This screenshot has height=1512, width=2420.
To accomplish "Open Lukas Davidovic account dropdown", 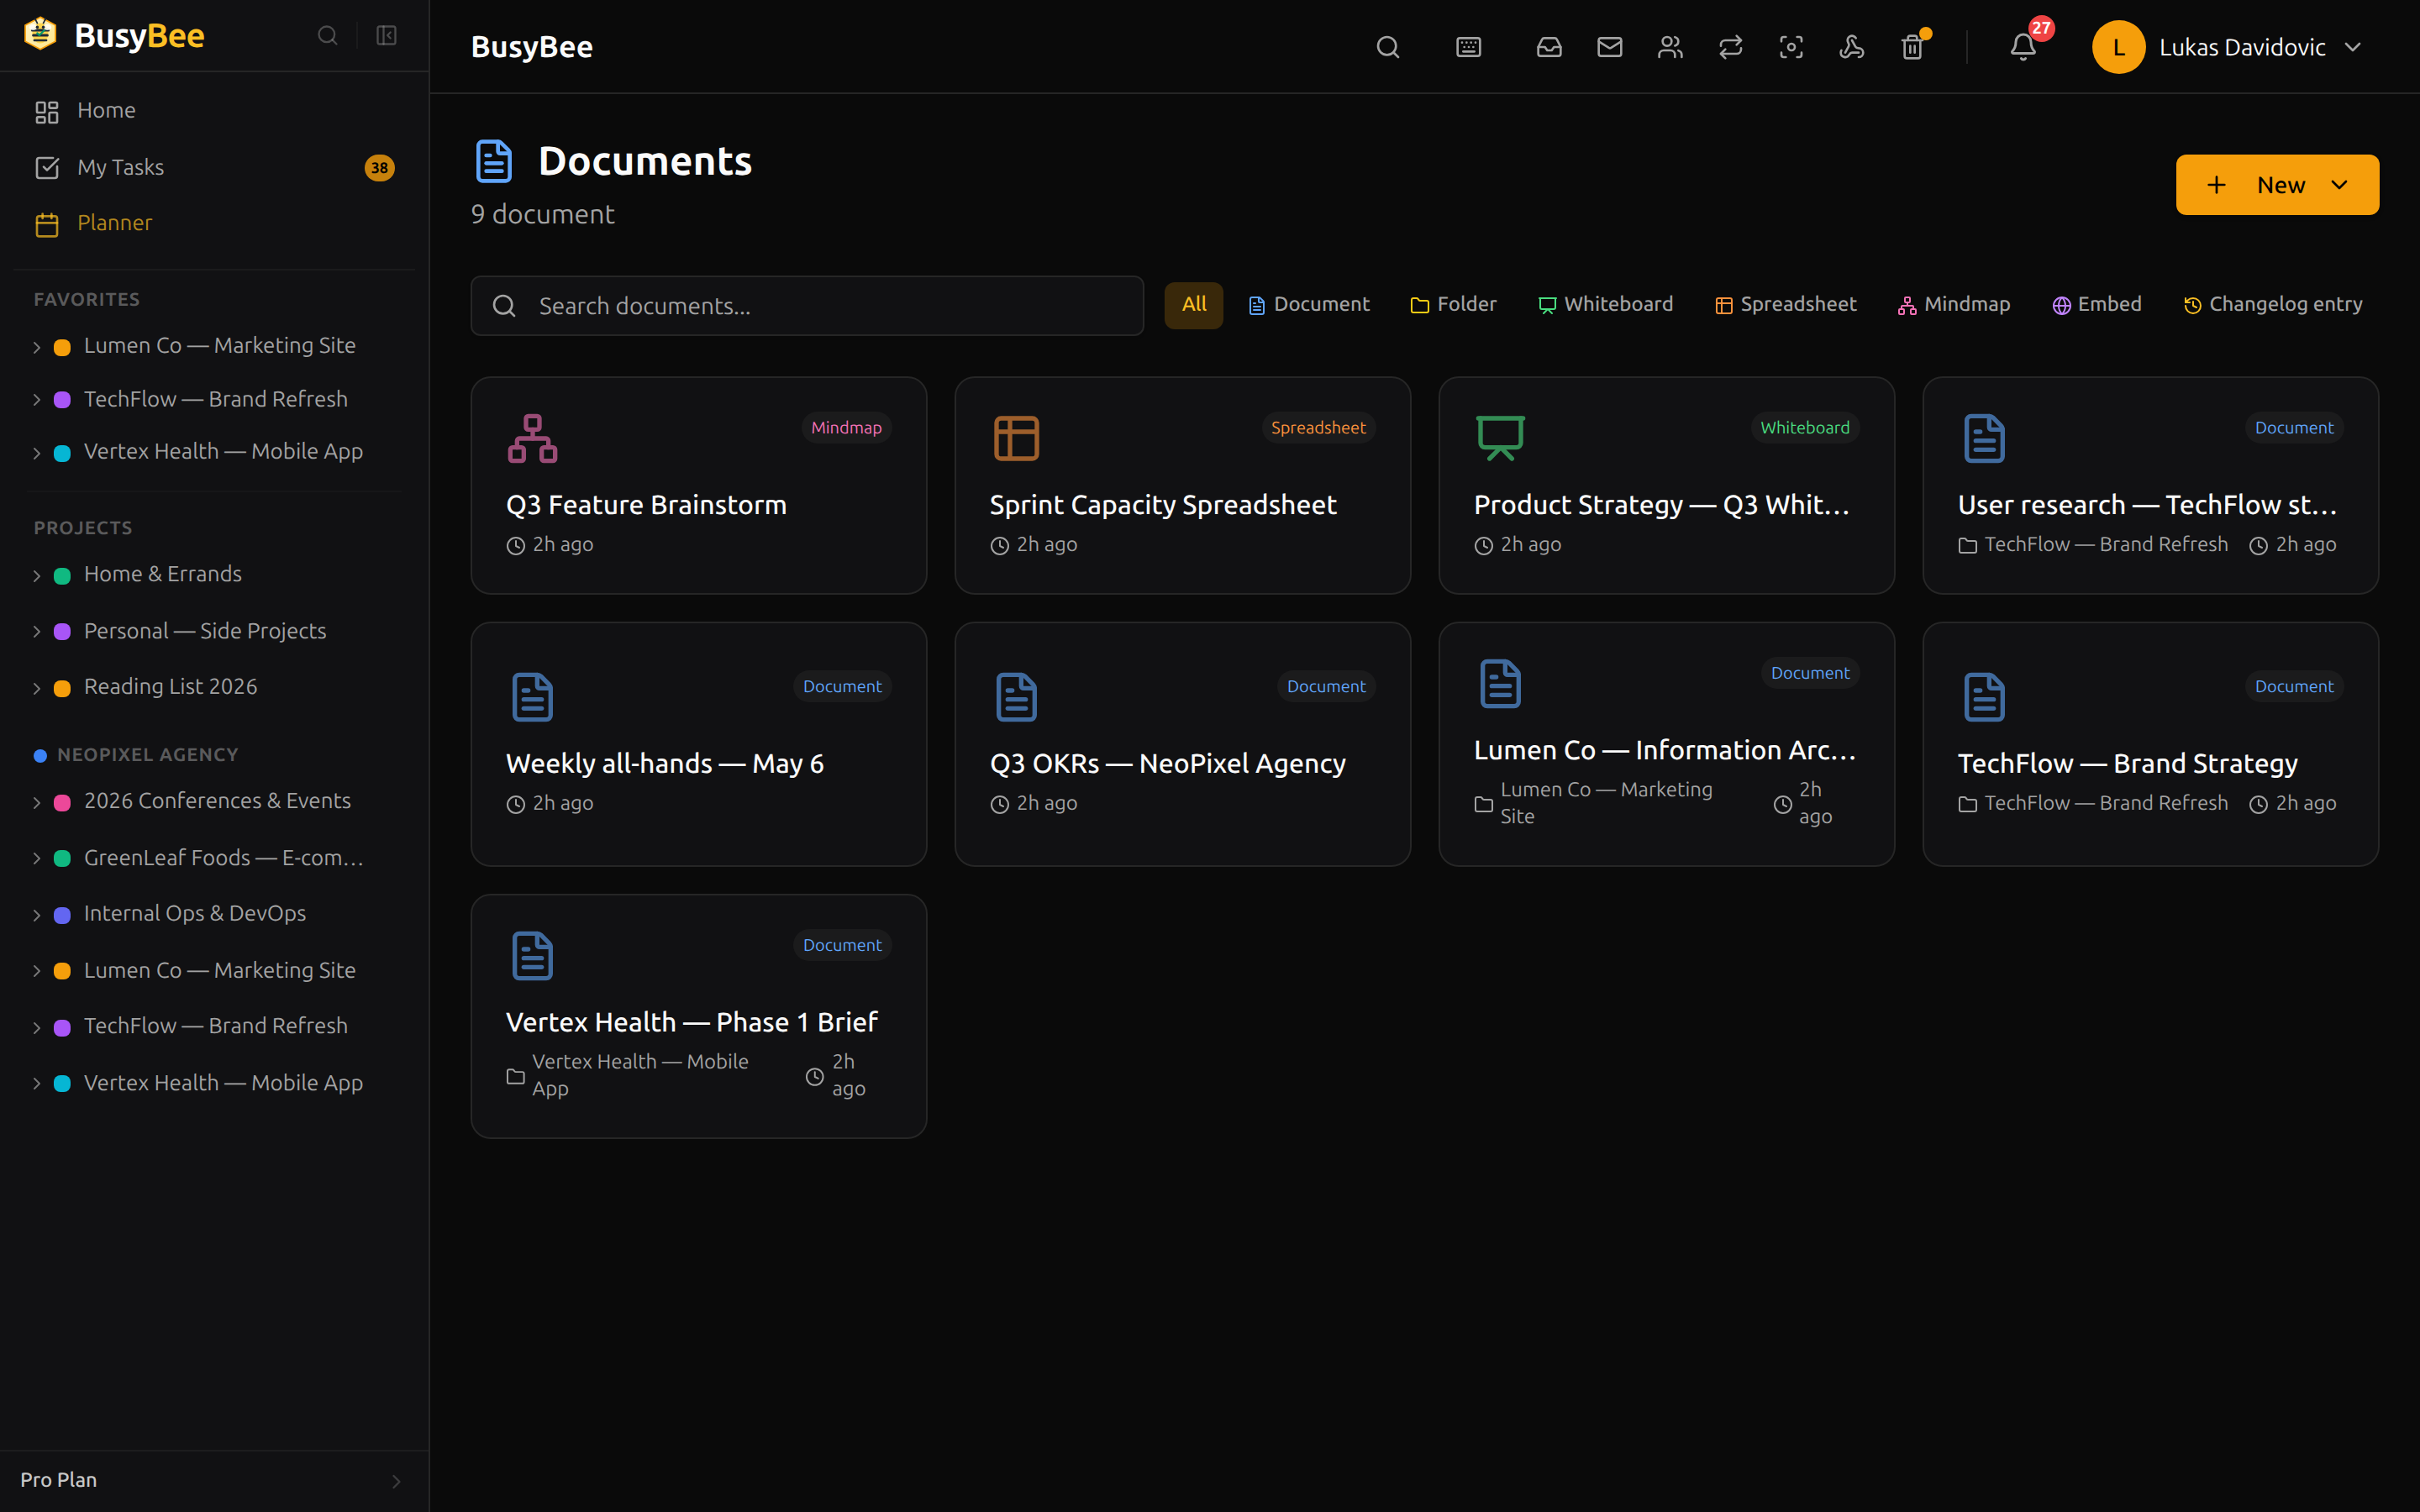I will (x=2227, y=47).
